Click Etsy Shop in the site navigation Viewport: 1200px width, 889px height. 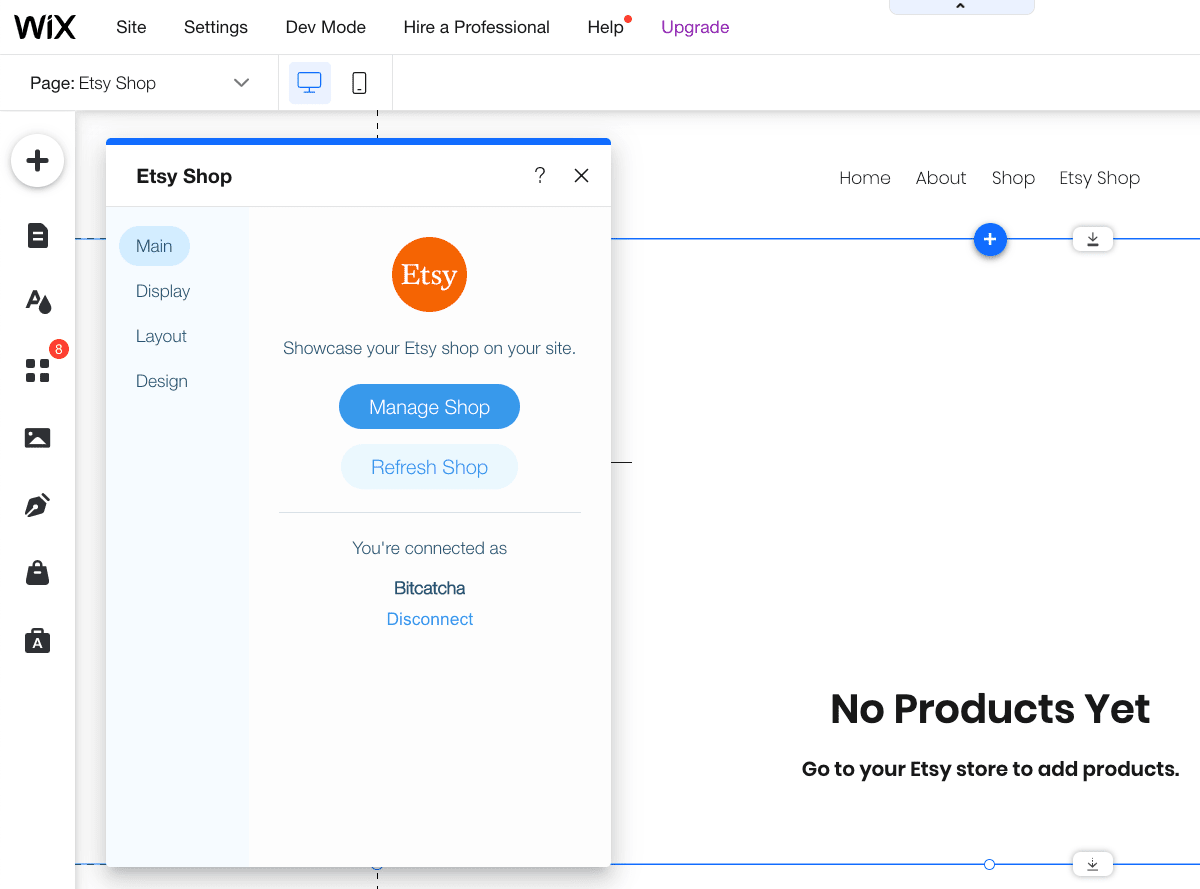[1100, 178]
